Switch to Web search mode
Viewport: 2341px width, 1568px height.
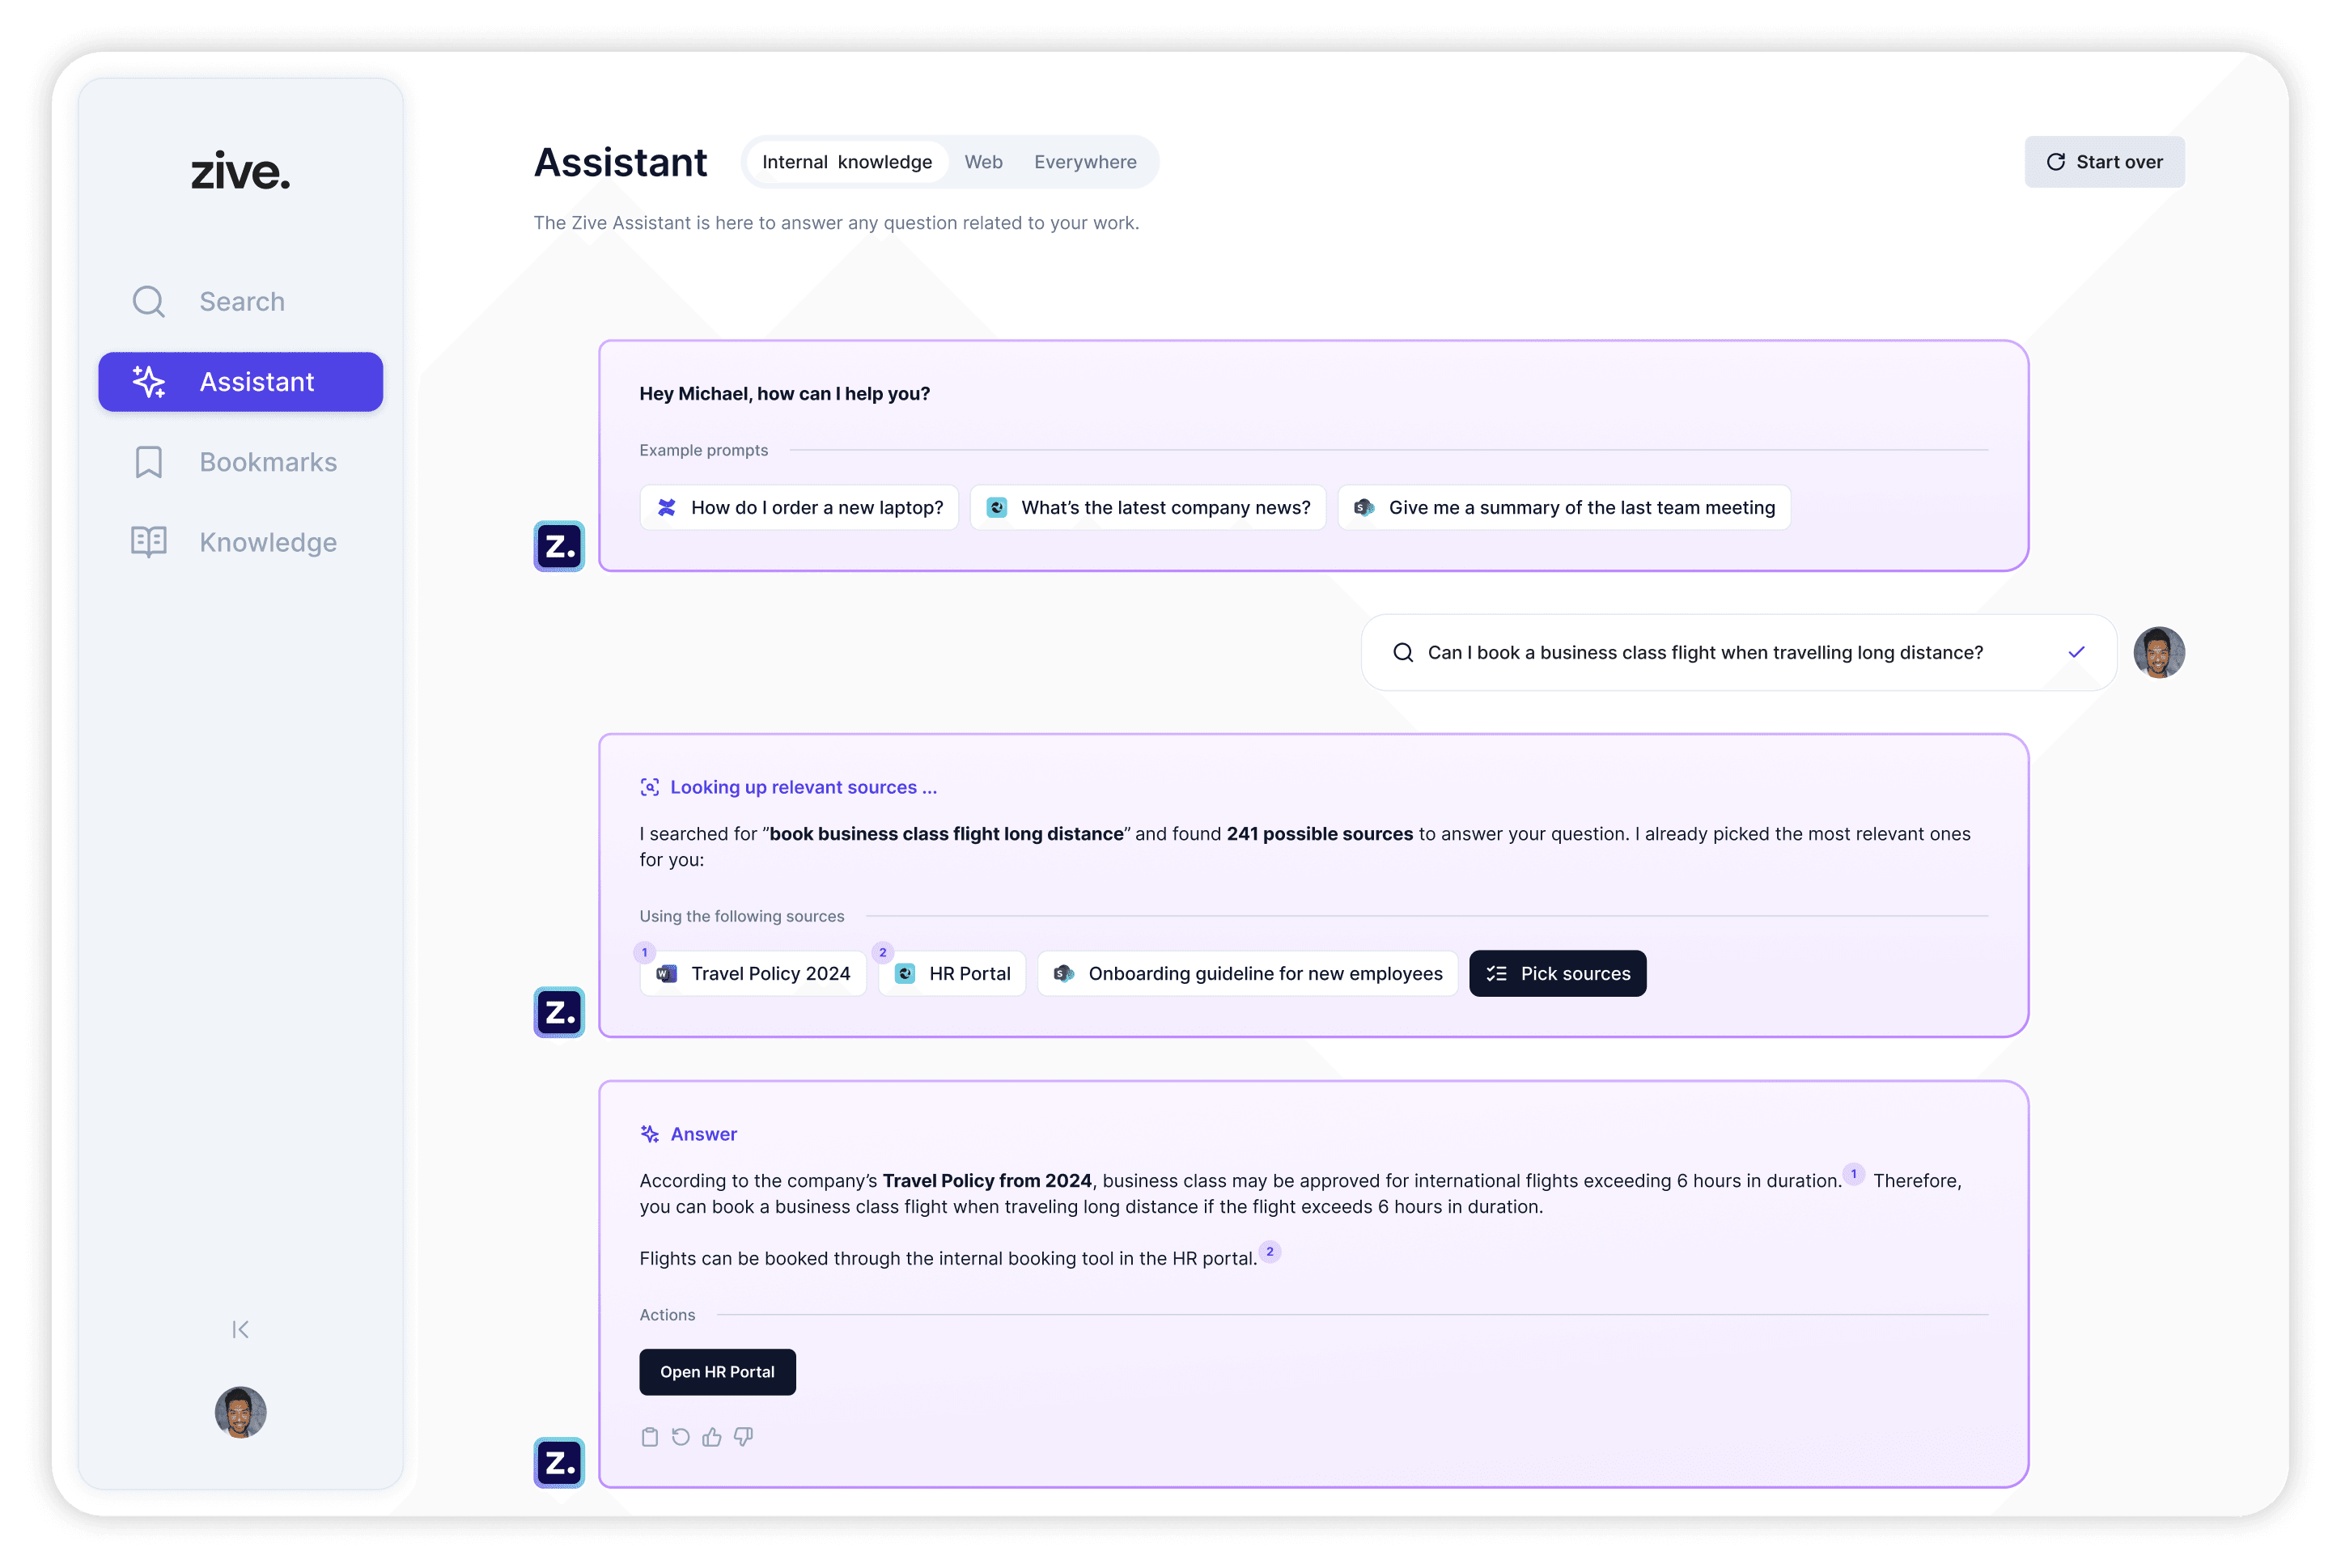[983, 162]
